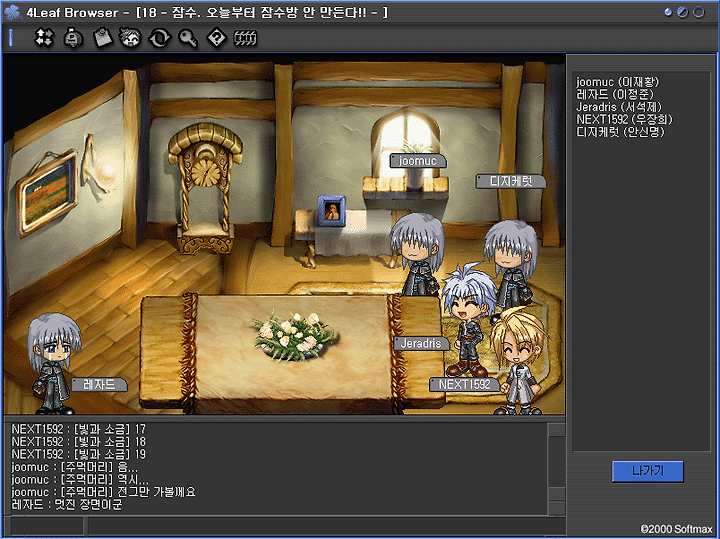The width and height of the screenshot is (720, 539).
Task: Click chat line '[주먹머리] 역시...'
Action: click(x=80, y=479)
